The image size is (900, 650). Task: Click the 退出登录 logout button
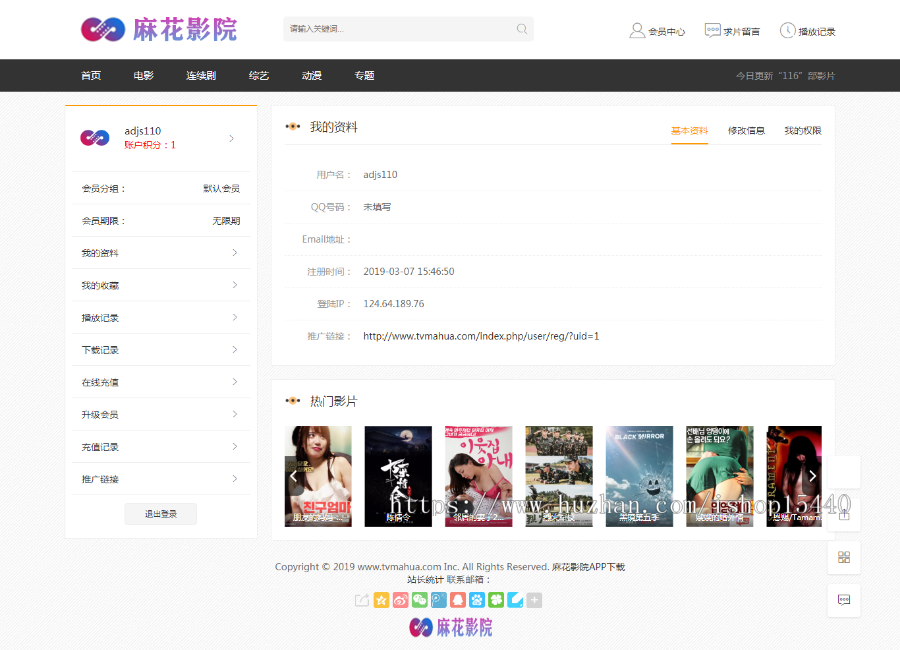[x=160, y=513]
